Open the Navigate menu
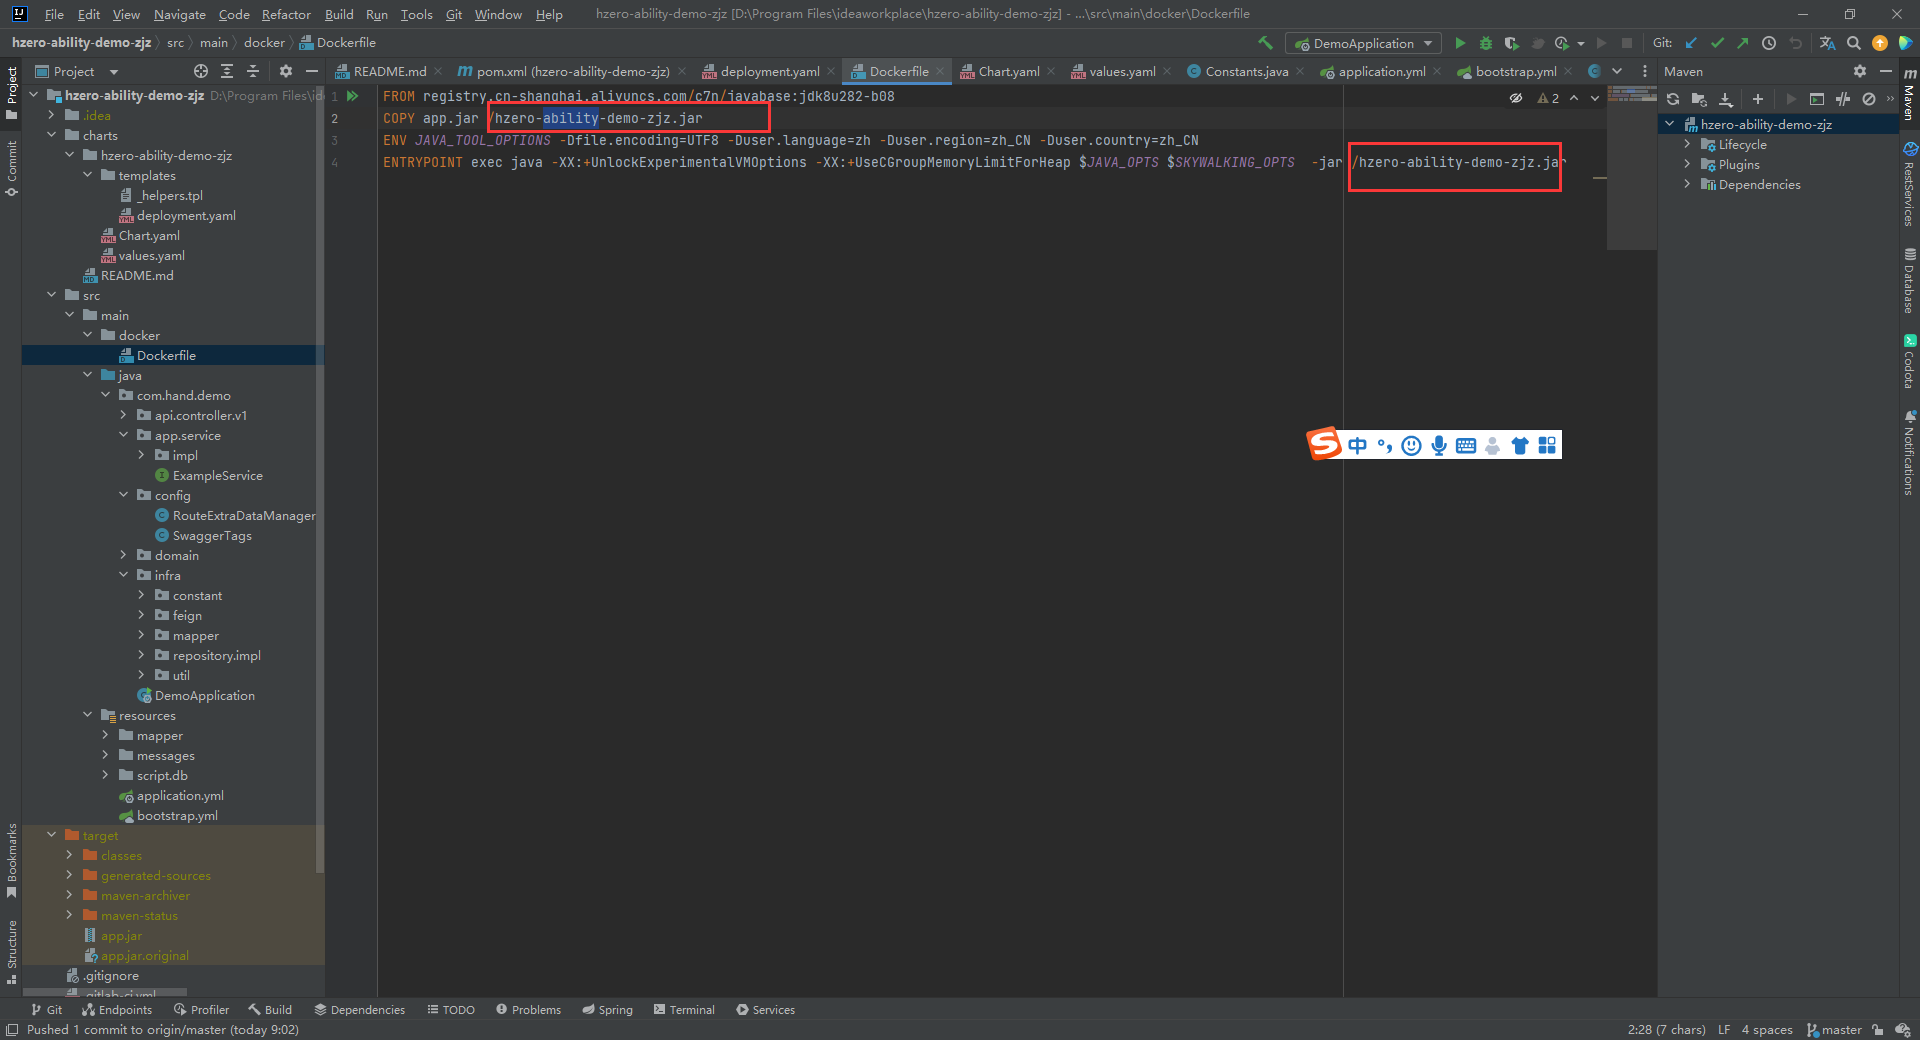 [x=179, y=14]
